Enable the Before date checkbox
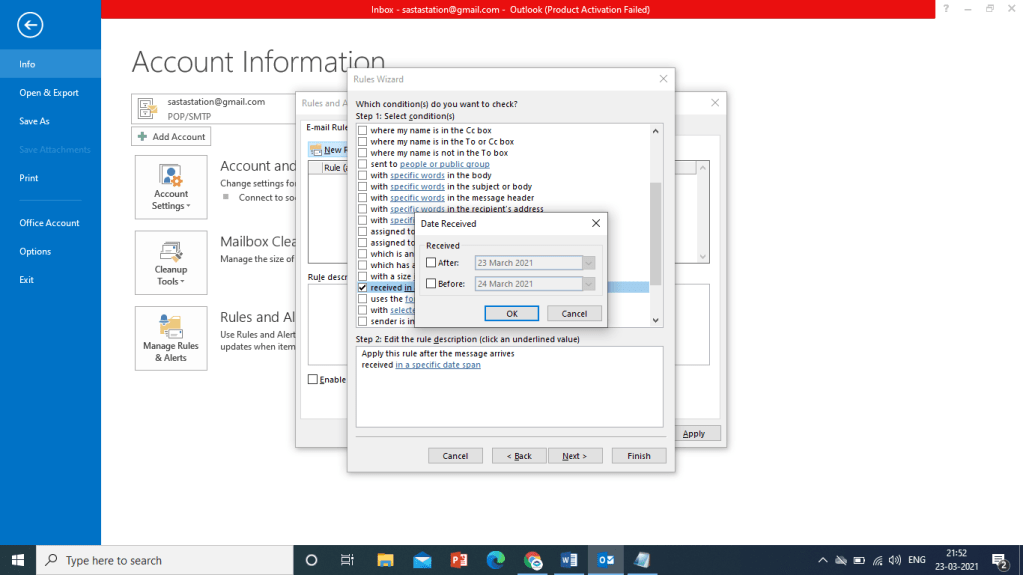 click(x=431, y=284)
